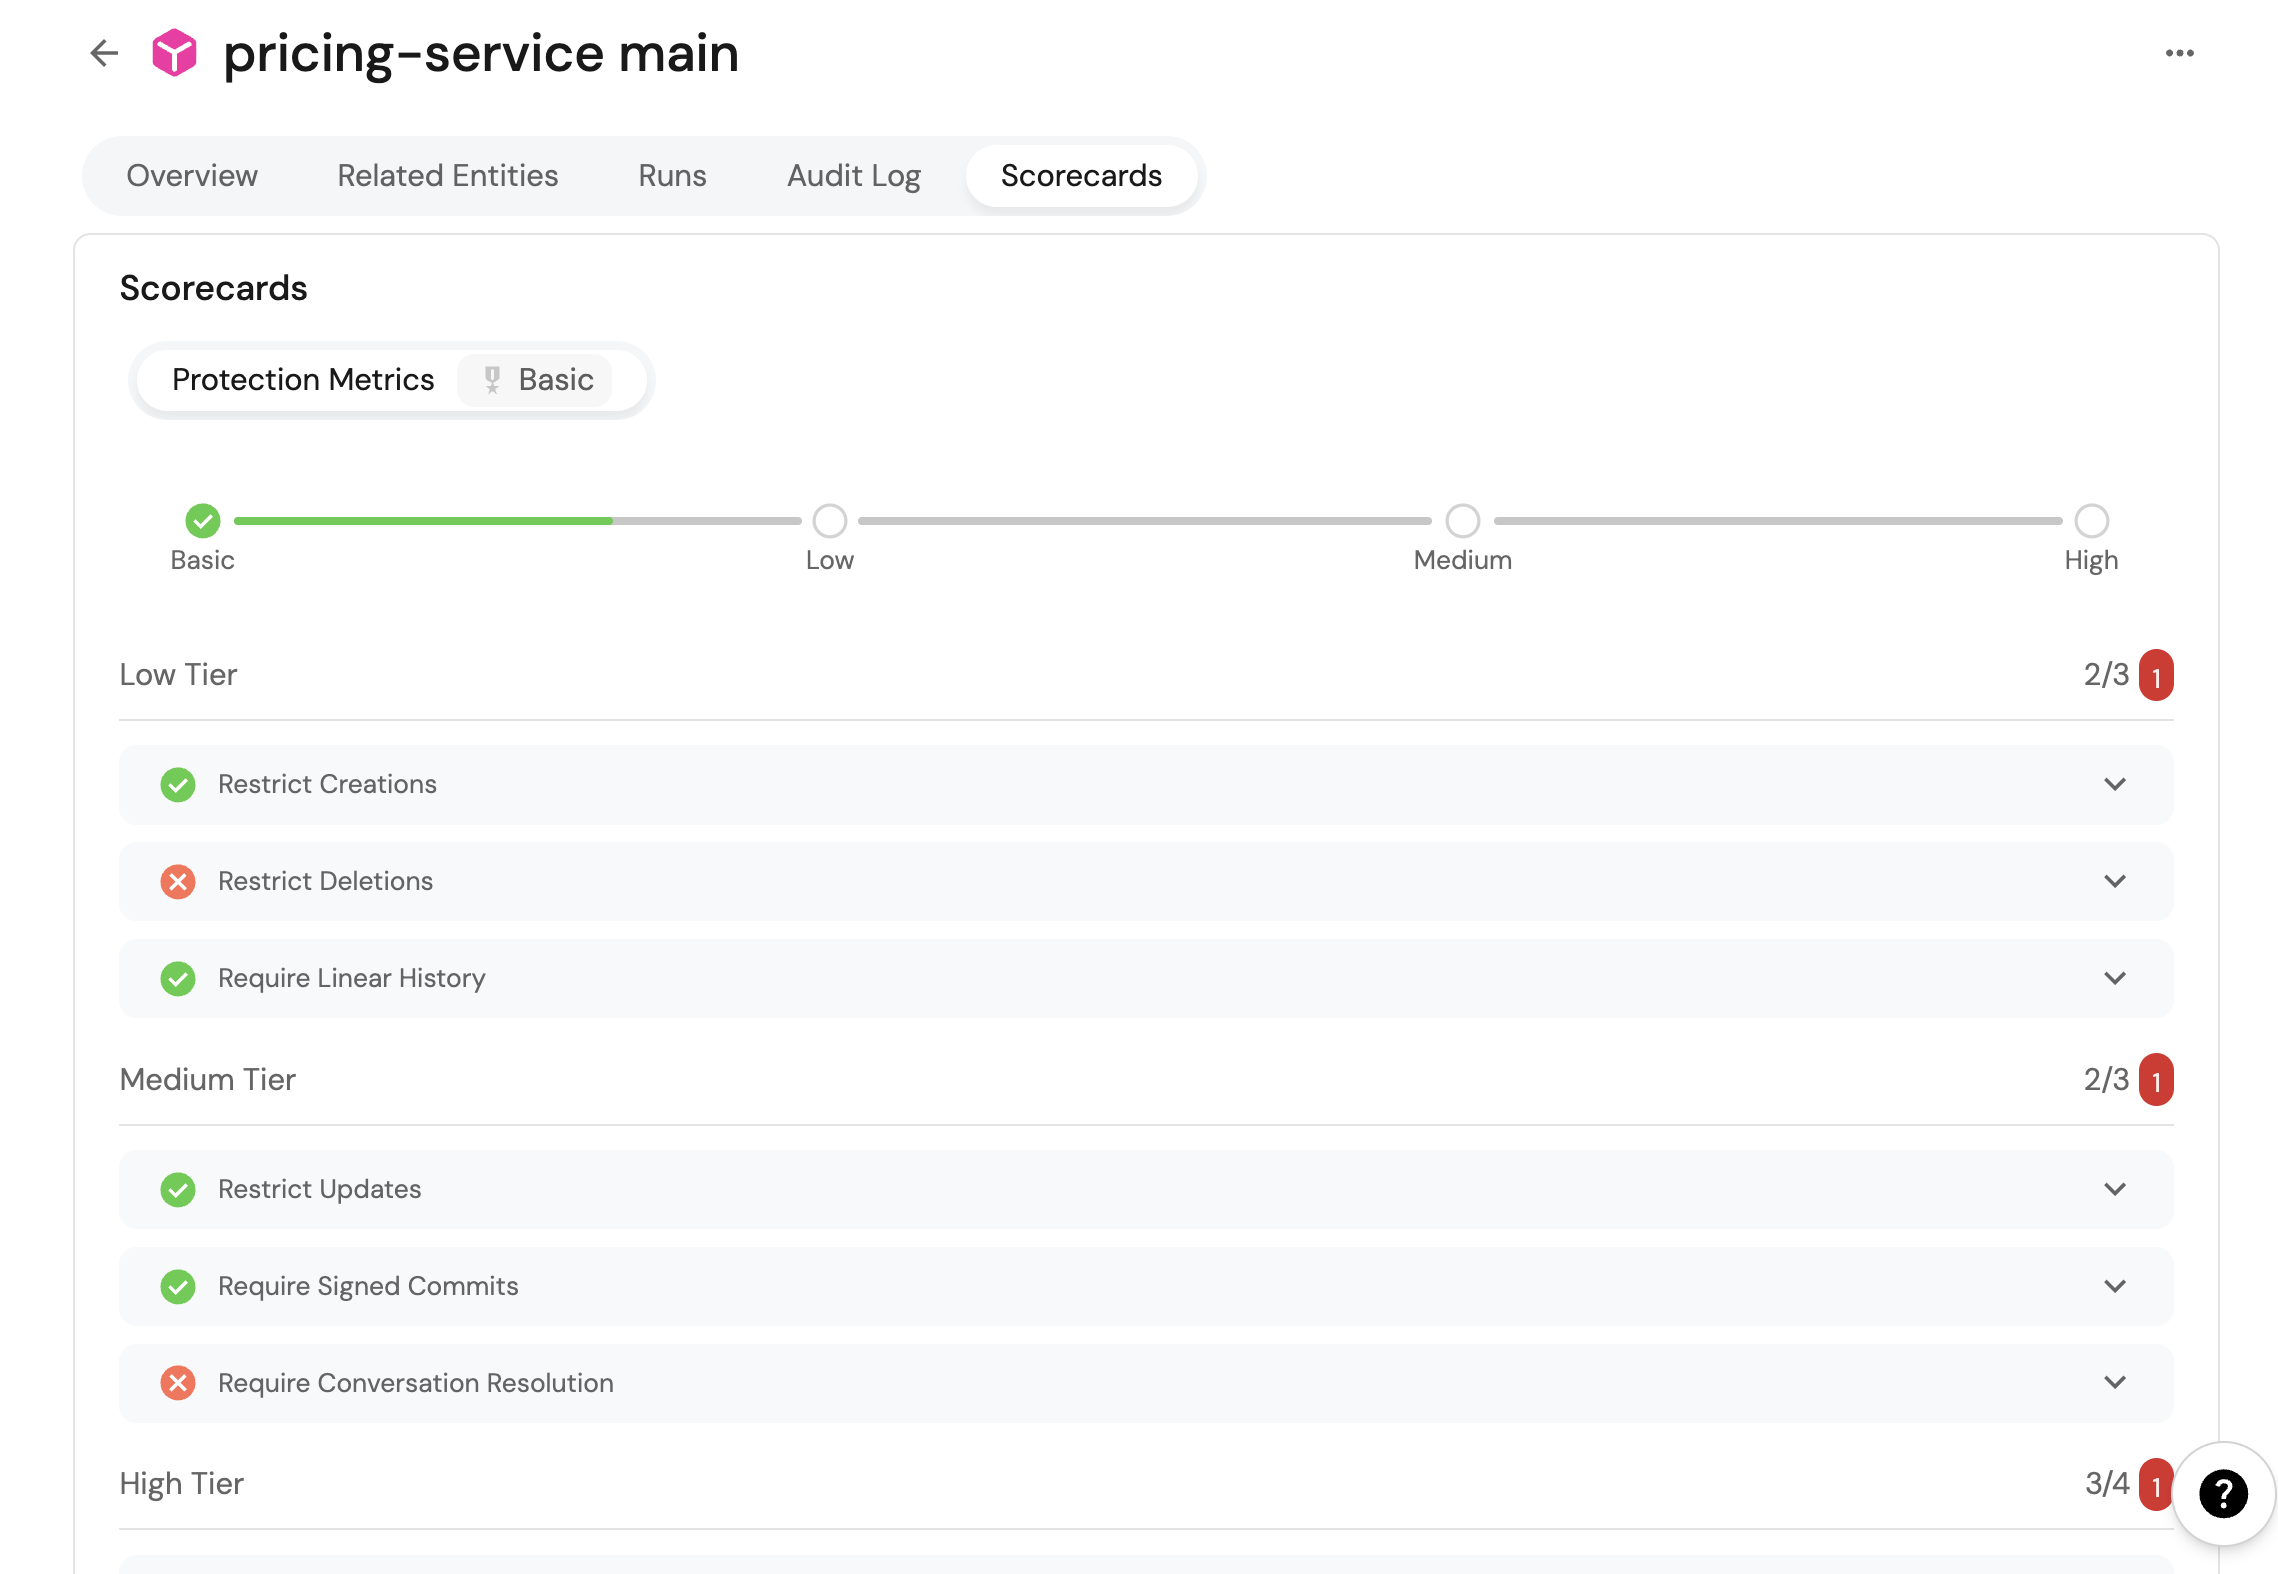Select the Protection Metrics scorecard button
The image size is (2278, 1574).
[x=303, y=380]
